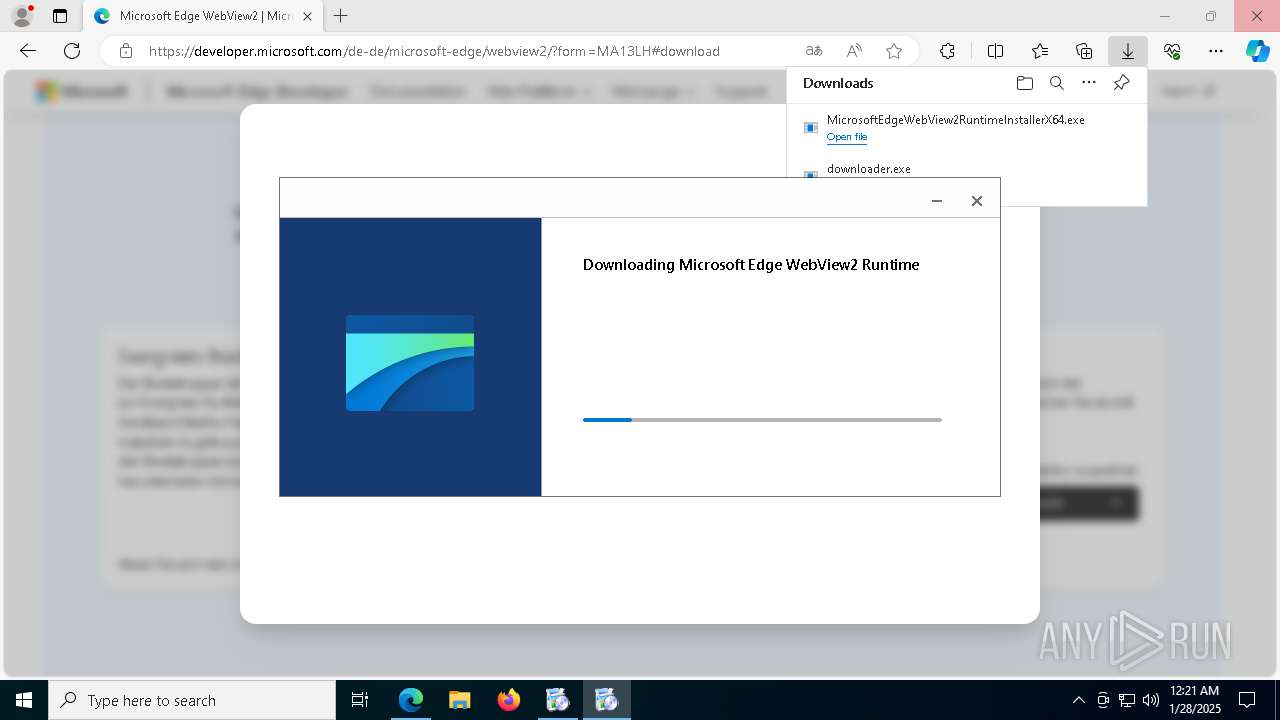Close the Microsoft Edge WebView2 tab
This screenshot has width=1280, height=720.
pos(308,16)
